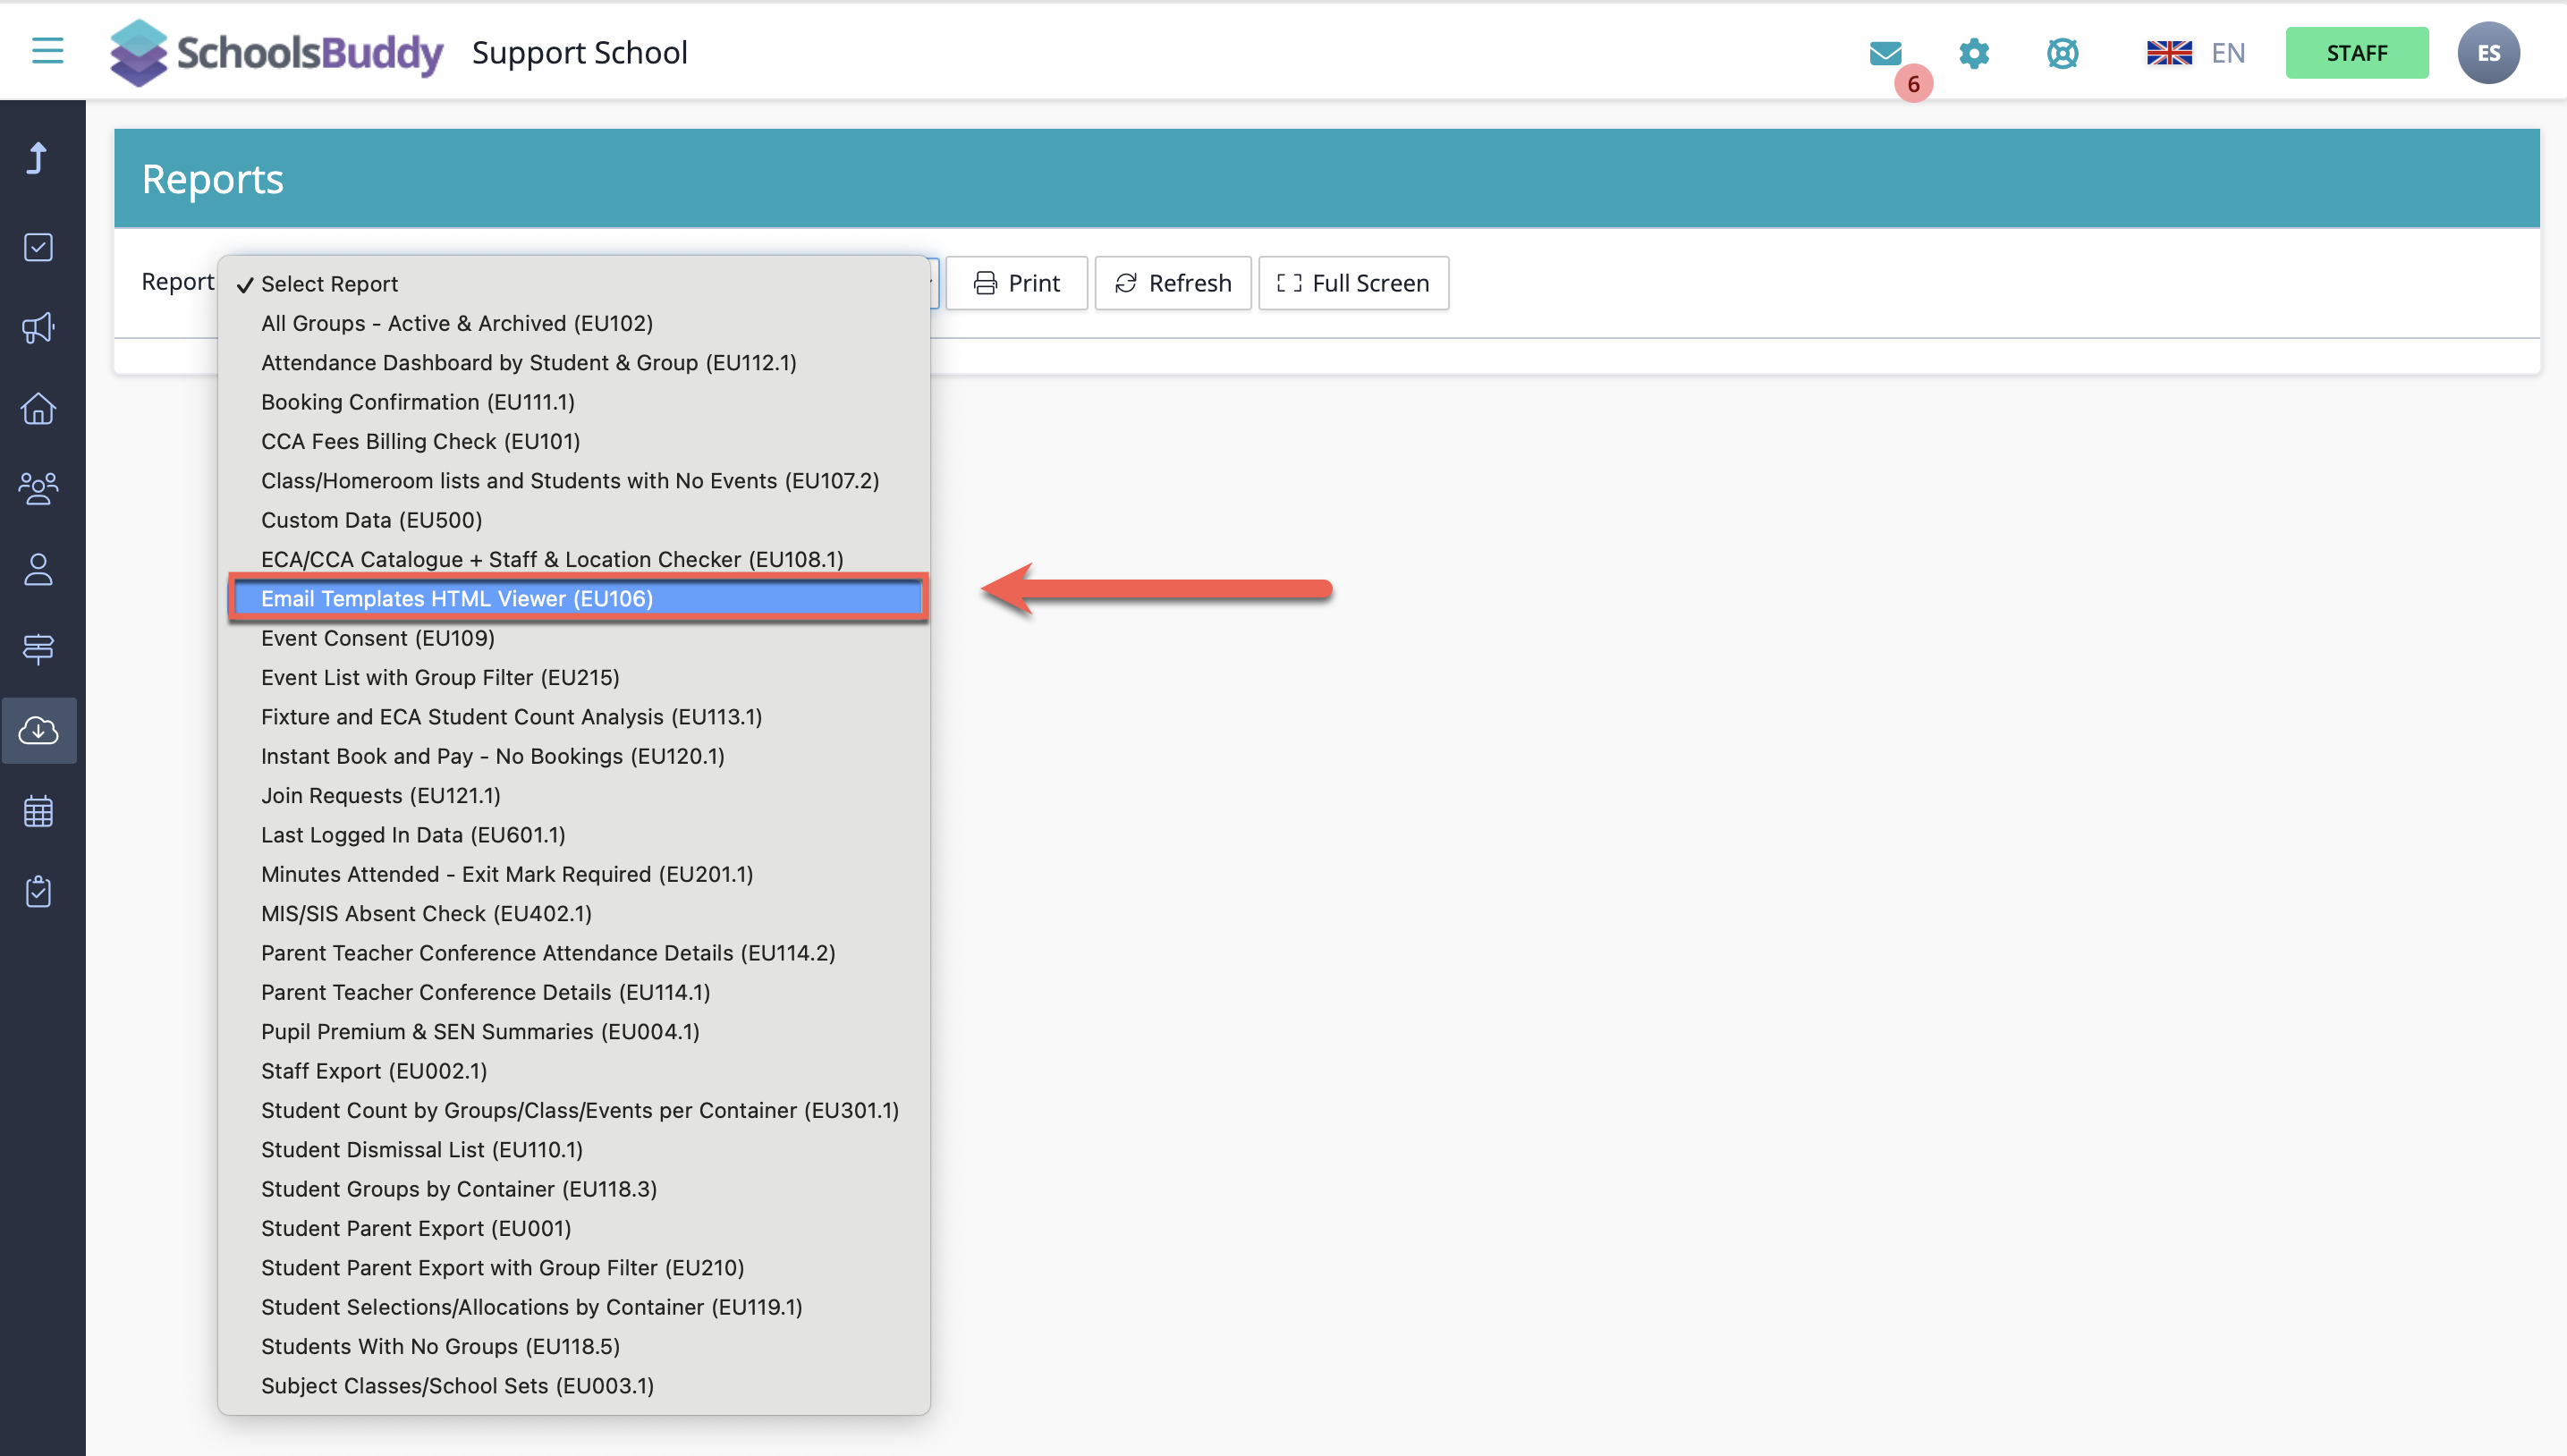
Task: Open the settings gear
Action: pos(1973,53)
